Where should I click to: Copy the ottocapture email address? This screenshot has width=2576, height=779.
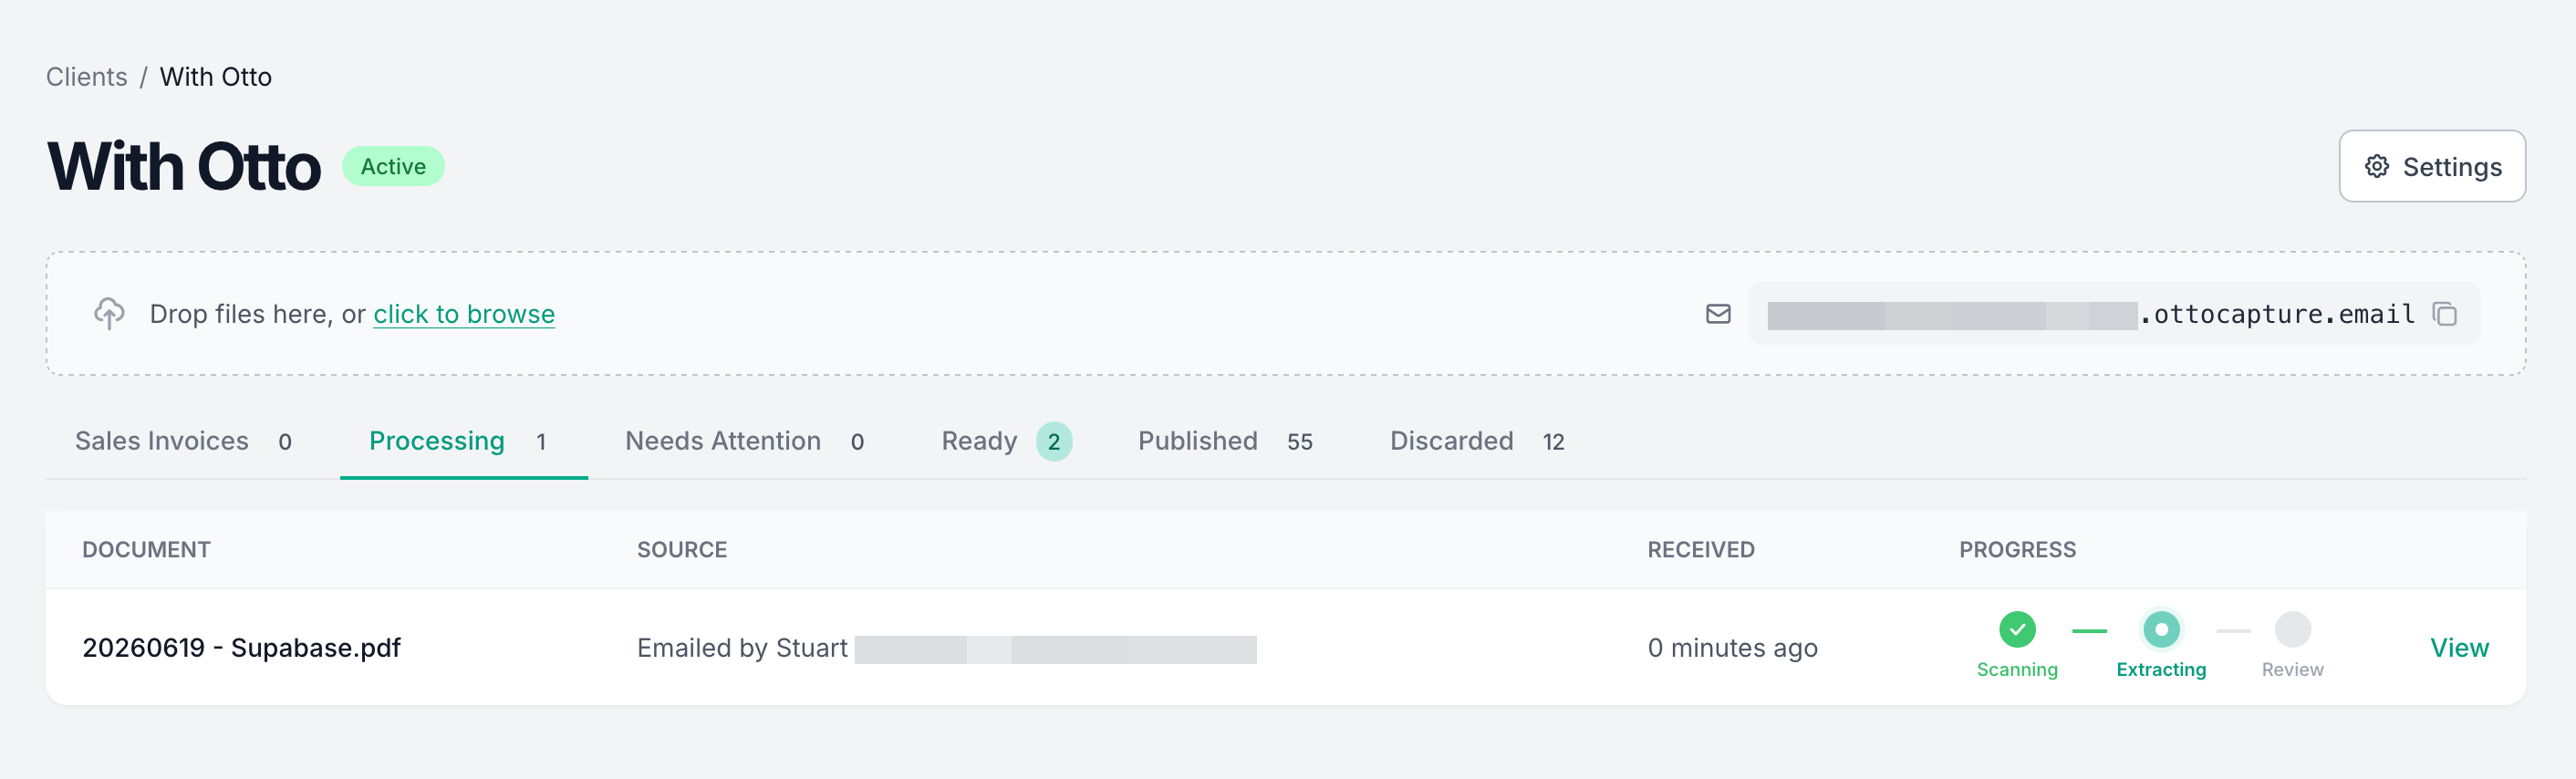2445,314
